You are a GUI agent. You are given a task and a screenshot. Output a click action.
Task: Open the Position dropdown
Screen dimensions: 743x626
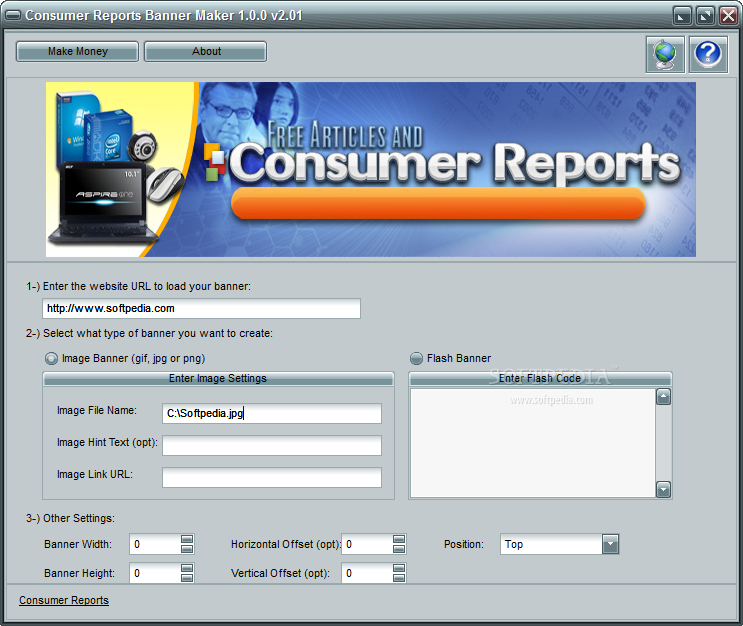click(610, 544)
